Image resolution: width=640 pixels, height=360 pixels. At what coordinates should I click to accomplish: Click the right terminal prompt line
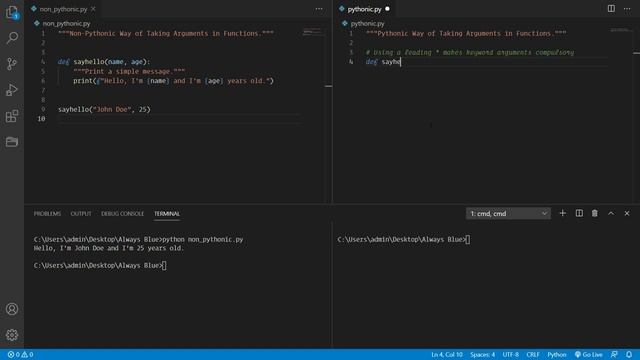(403, 239)
